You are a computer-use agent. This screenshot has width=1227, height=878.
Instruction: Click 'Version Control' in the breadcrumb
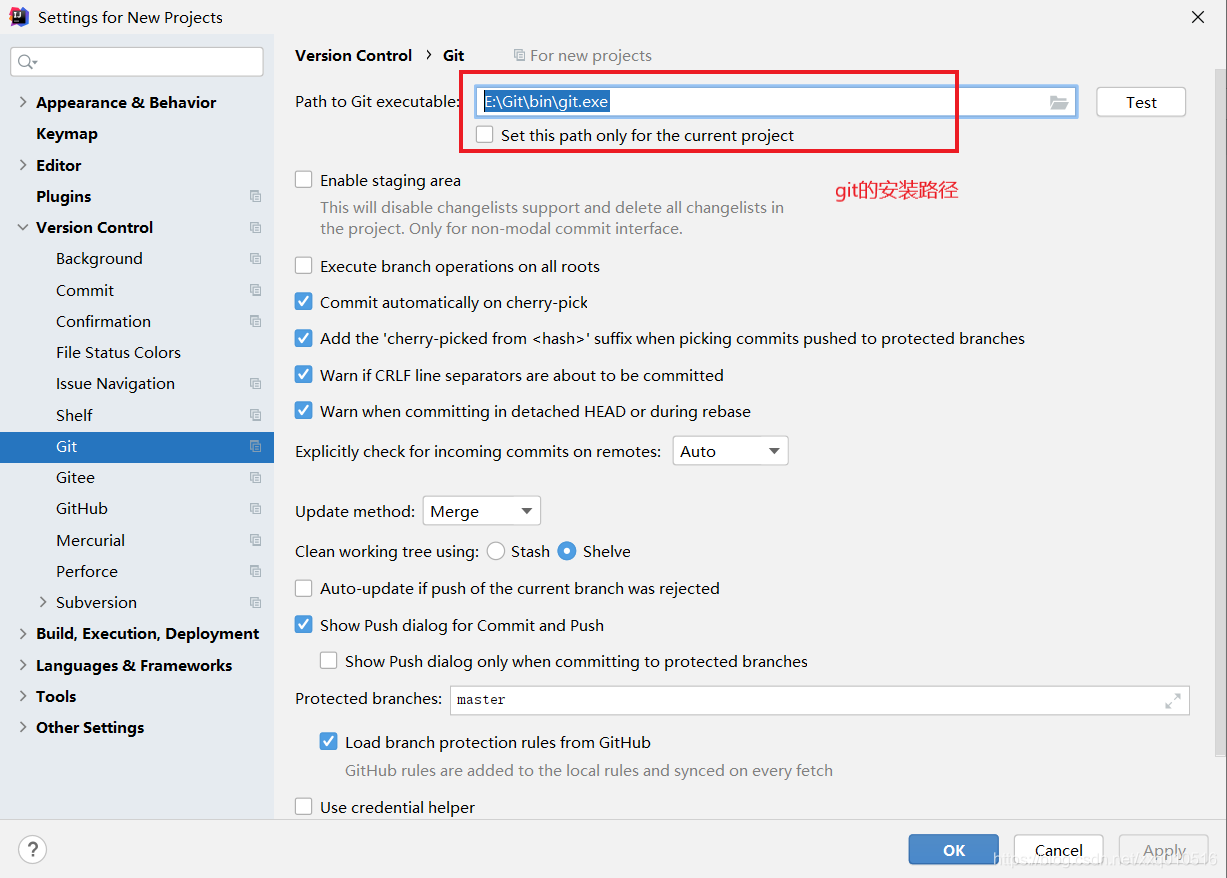pyautogui.click(x=353, y=56)
